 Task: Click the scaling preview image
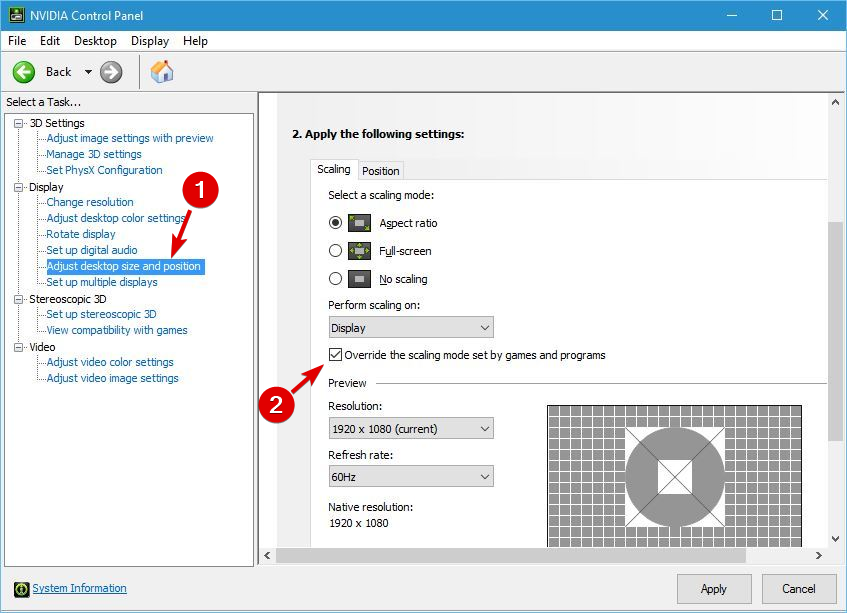674,476
